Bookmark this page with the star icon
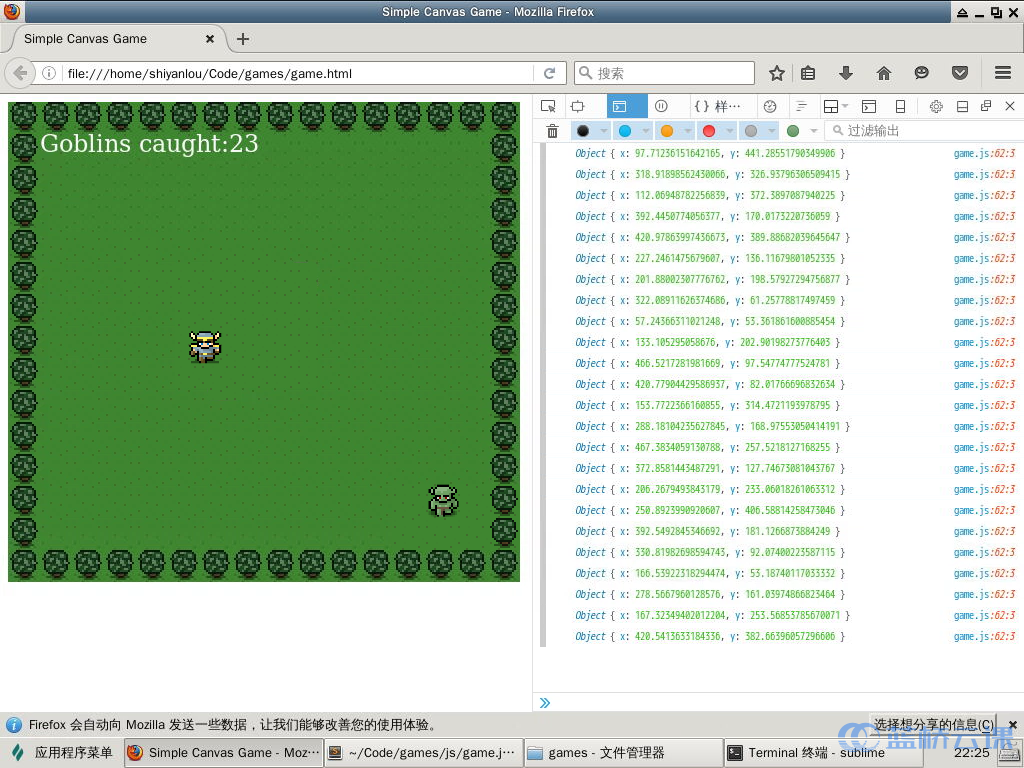Image resolution: width=1024 pixels, height=768 pixels. [777, 72]
